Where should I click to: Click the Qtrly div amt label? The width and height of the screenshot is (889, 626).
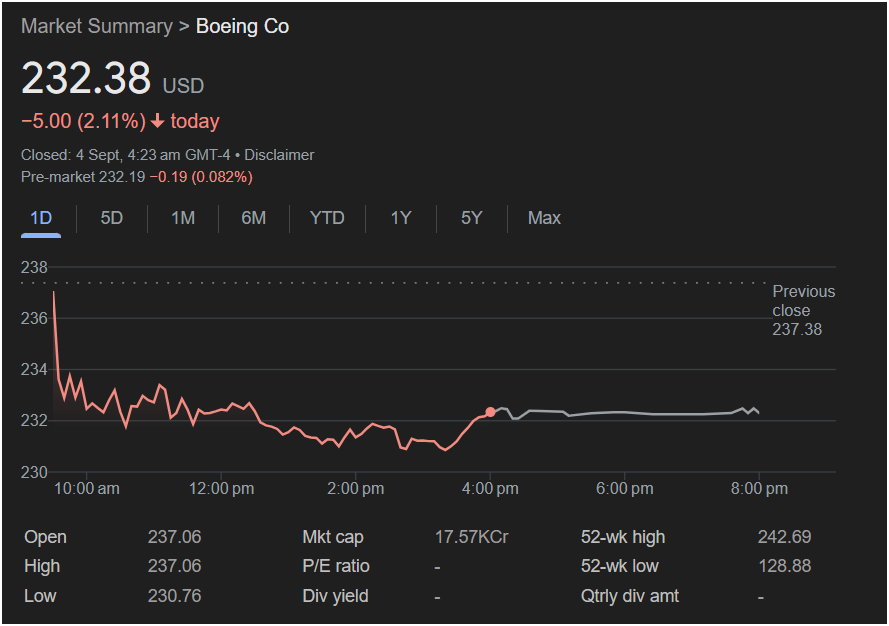point(630,596)
